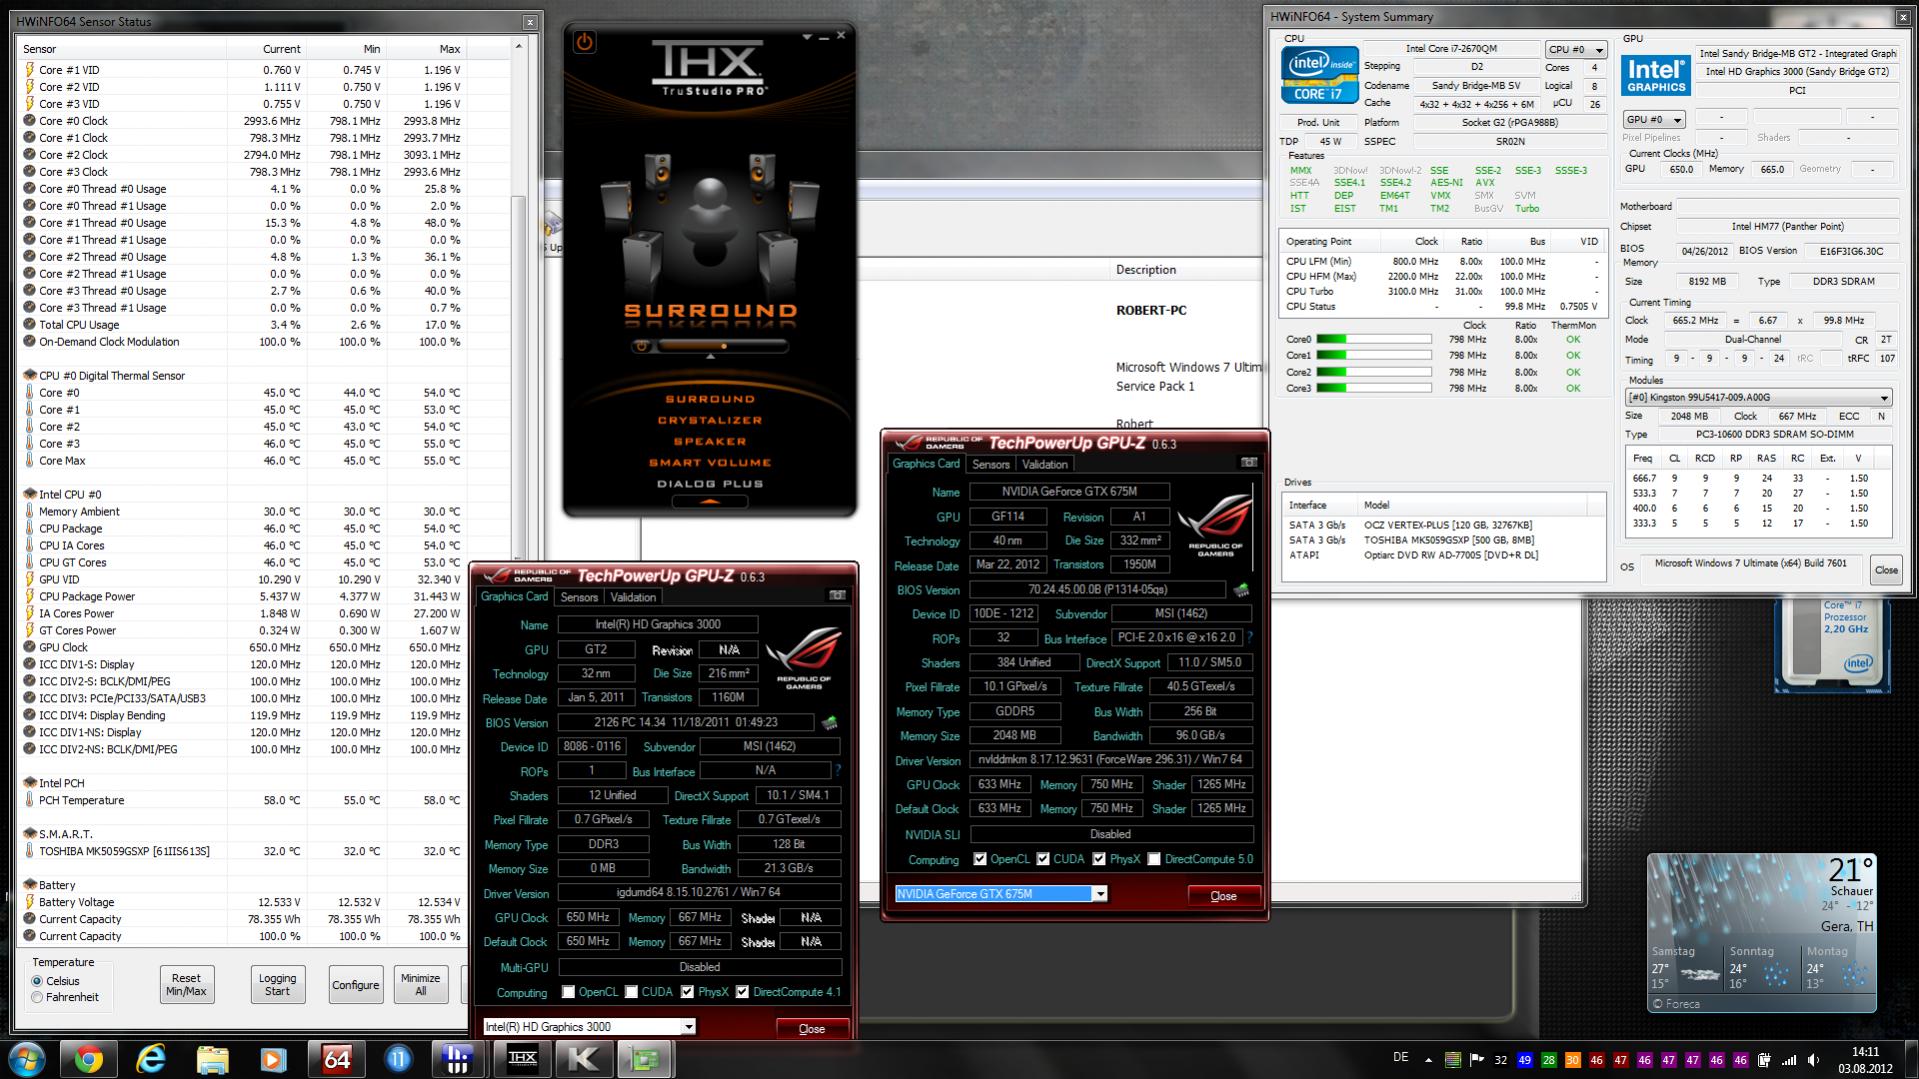Open the Intel(R) HD Graphics 3000 dropdown
The width and height of the screenshot is (1919, 1079).
click(589, 1027)
